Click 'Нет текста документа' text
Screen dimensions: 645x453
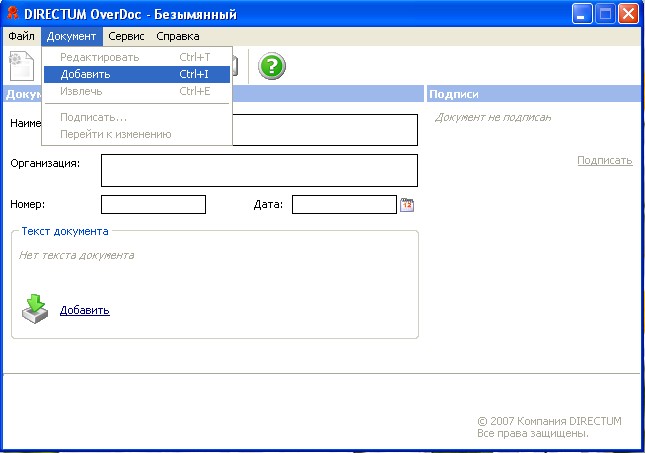(x=77, y=256)
